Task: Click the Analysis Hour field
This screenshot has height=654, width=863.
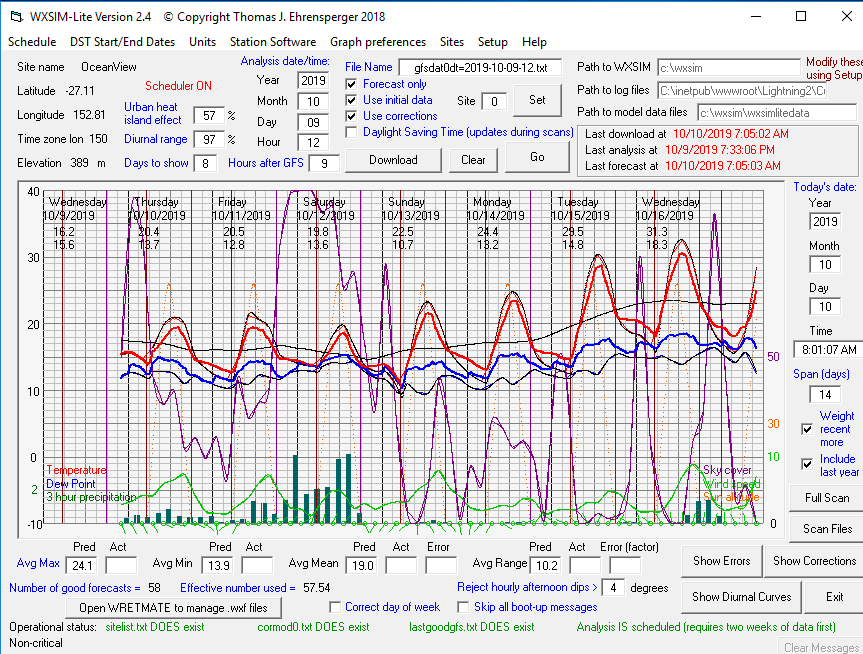Action: tap(313, 143)
